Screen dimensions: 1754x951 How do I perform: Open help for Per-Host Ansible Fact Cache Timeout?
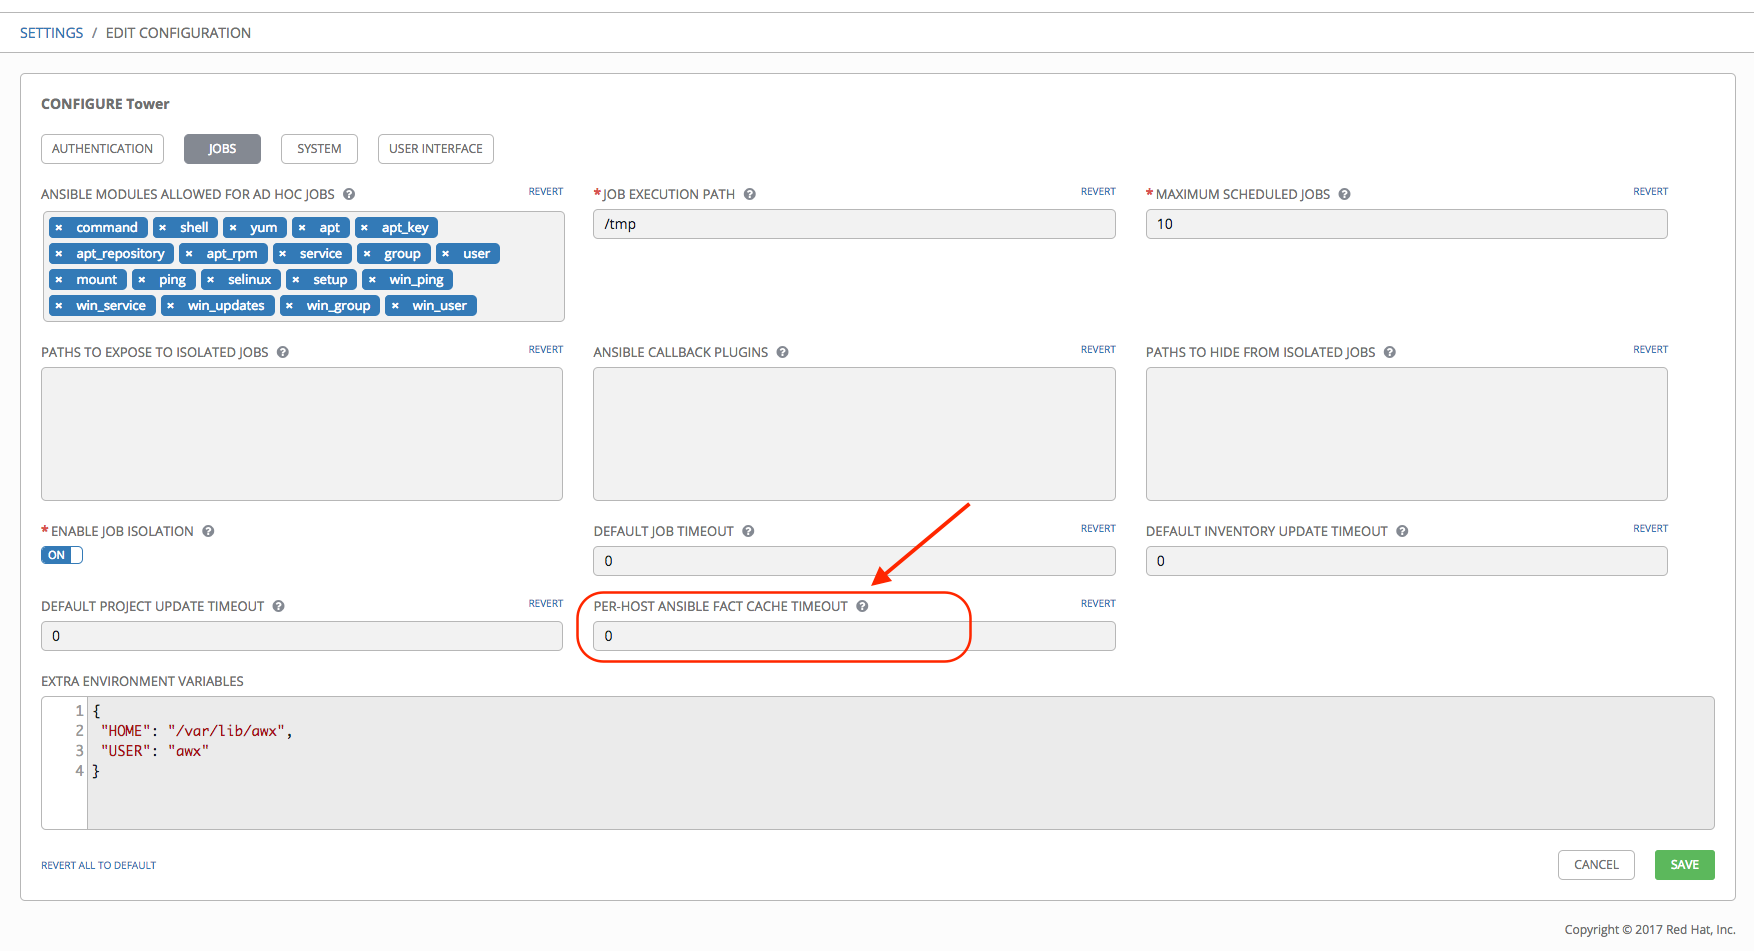pyautogui.click(x=862, y=606)
